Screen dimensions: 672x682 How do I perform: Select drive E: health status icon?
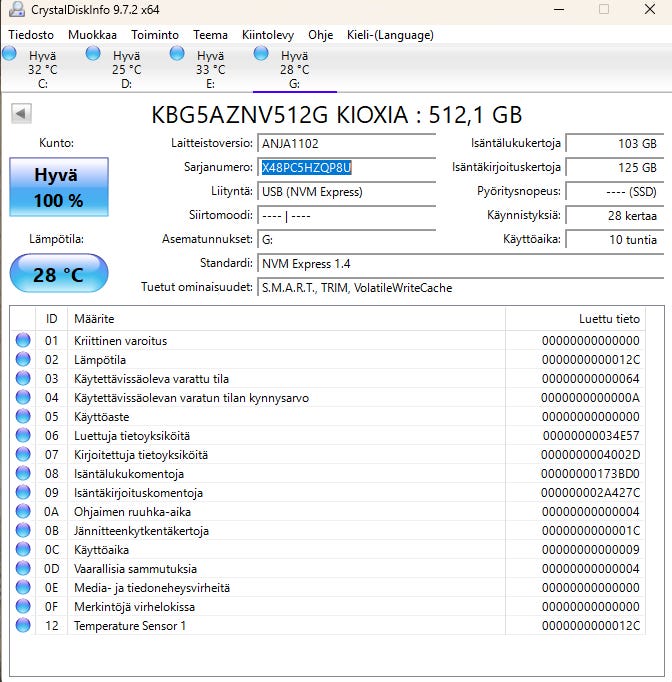(177, 54)
